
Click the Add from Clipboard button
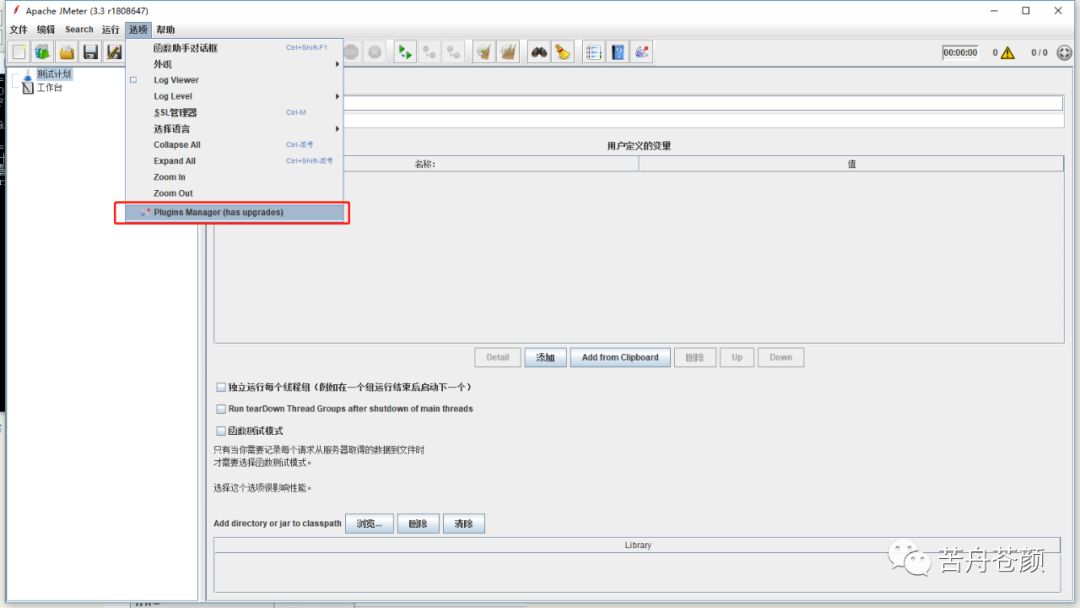pos(620,357)
